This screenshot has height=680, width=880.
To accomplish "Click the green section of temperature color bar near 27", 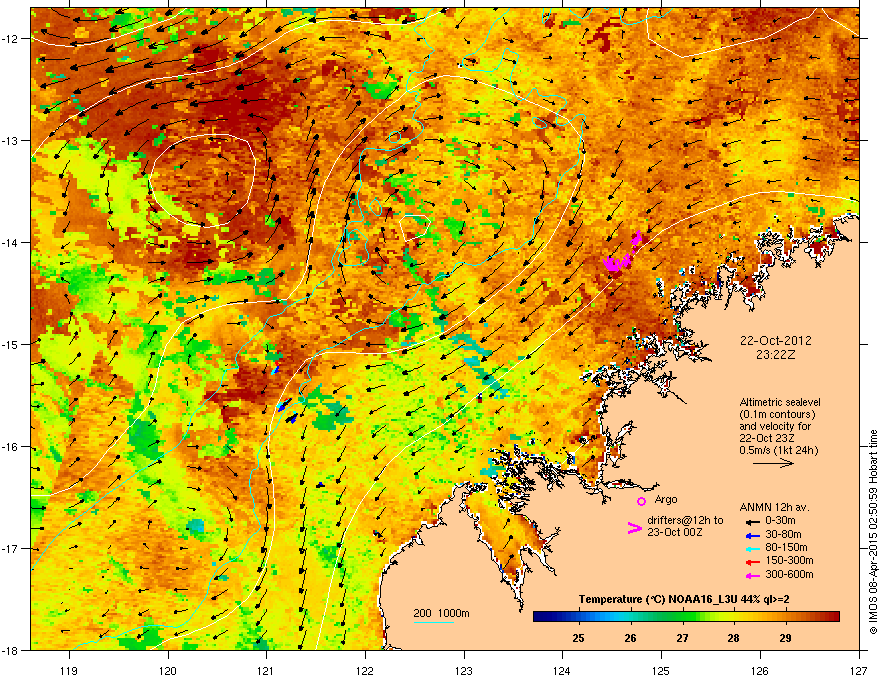I will (x=684, y=617).
